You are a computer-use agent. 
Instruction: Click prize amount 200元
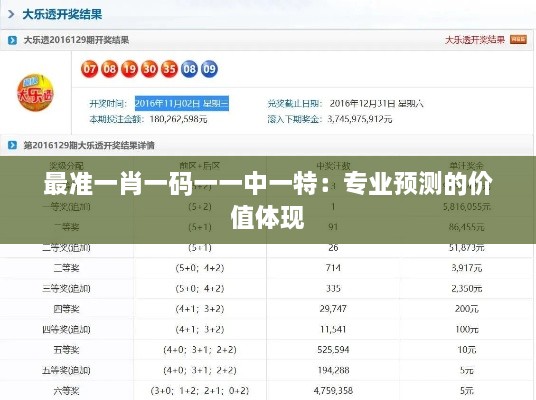[467, 309]
